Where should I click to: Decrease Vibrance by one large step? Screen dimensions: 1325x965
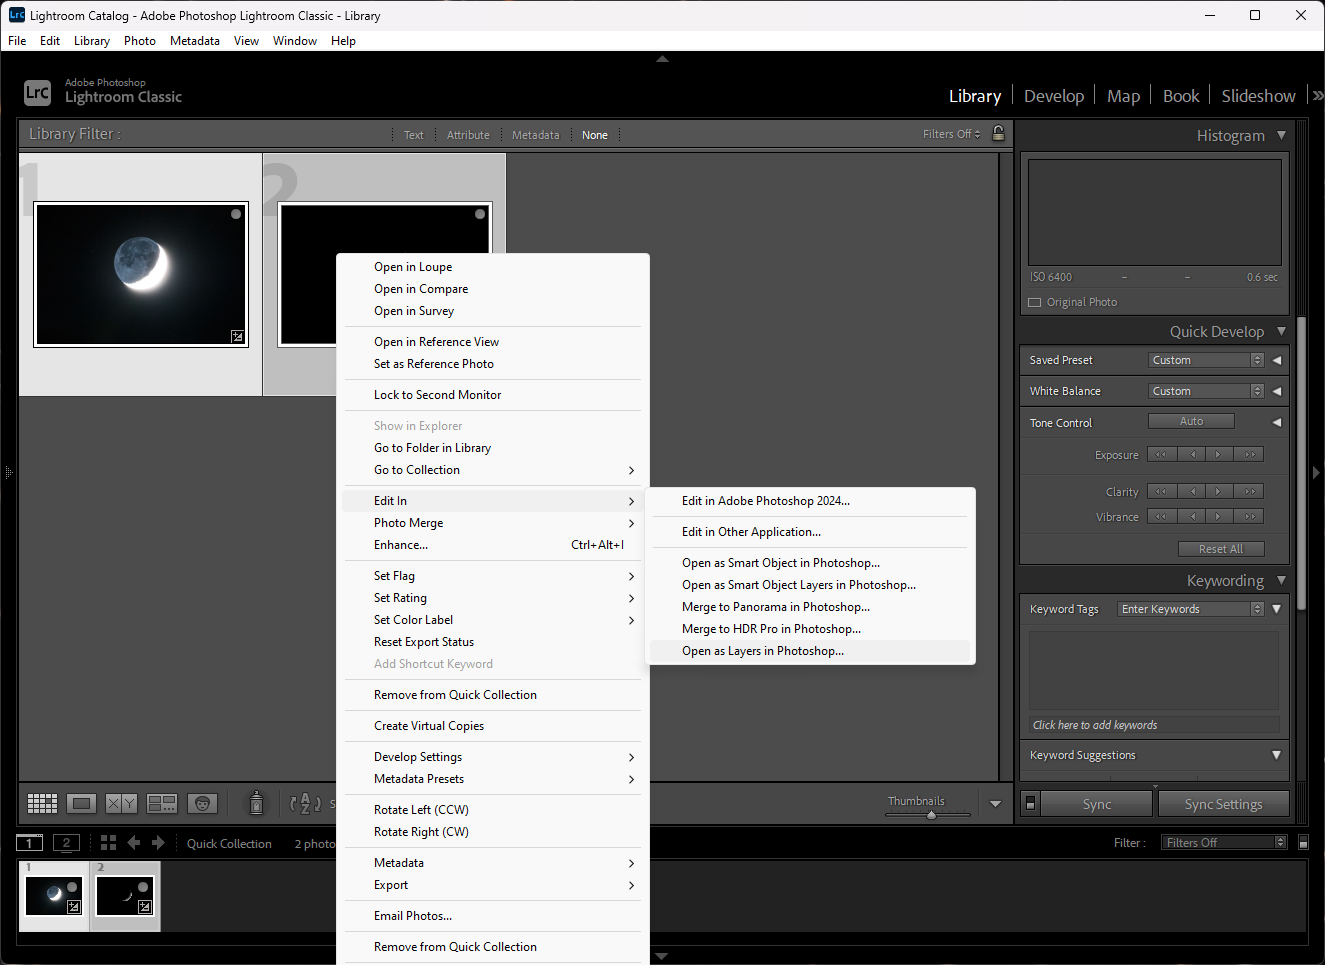tap(1162, 516)
